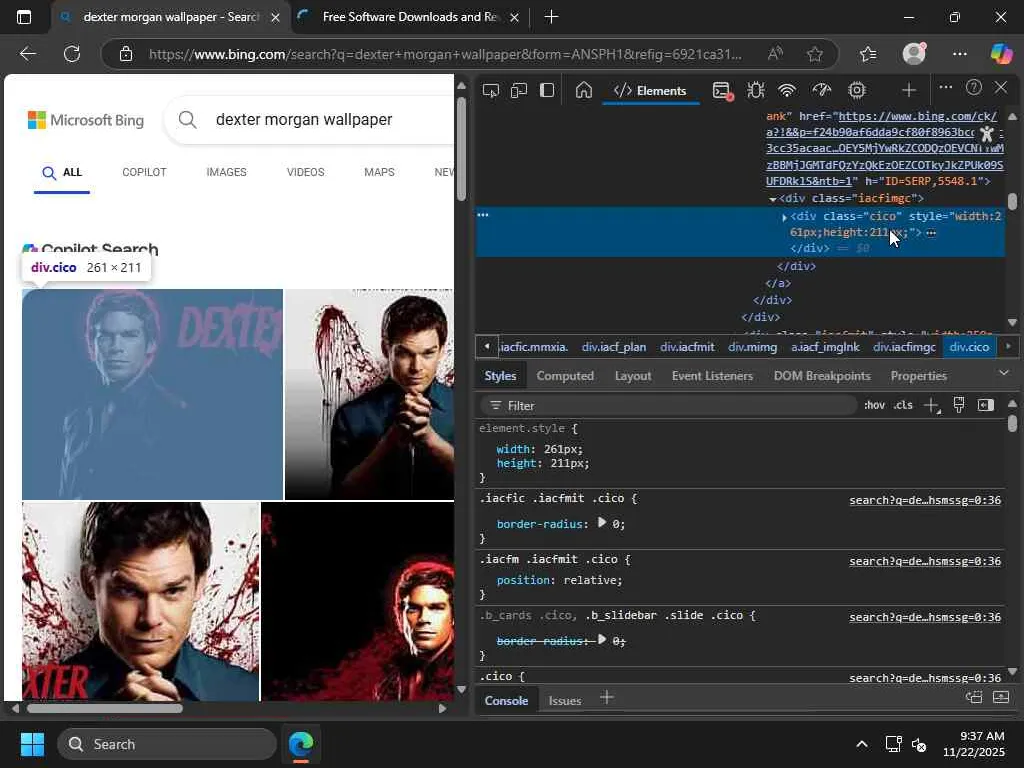Expand the div class cico node
Viewport: 1024px width, 768px height.
[x=784, y=217]
